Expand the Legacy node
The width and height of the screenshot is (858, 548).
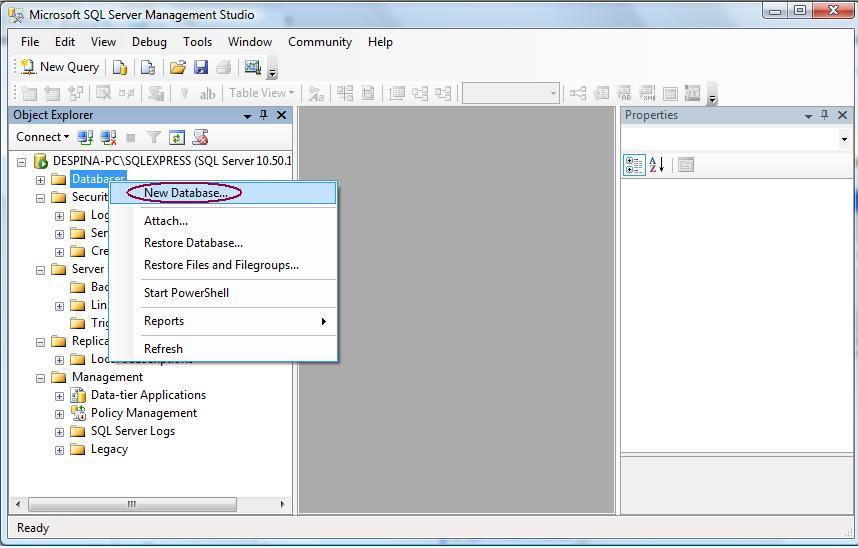[59, 451]
